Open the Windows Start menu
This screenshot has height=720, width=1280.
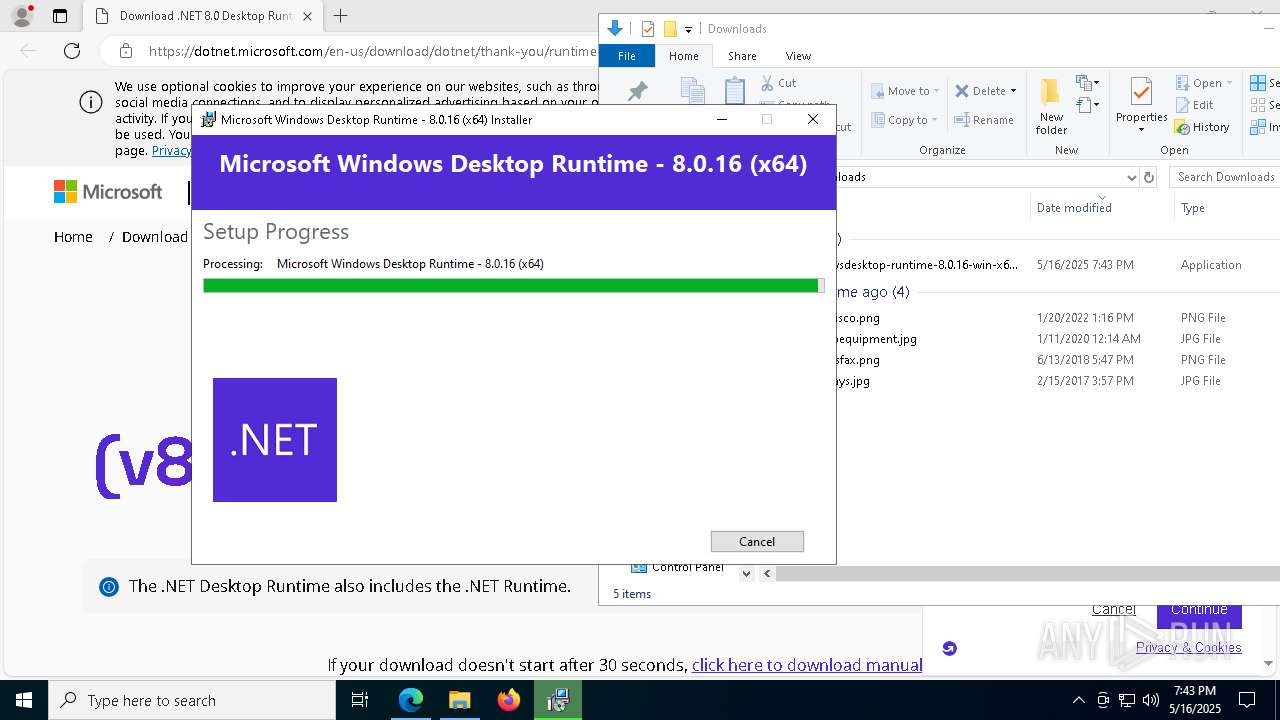pyautogui.click(x=24, y=700)
